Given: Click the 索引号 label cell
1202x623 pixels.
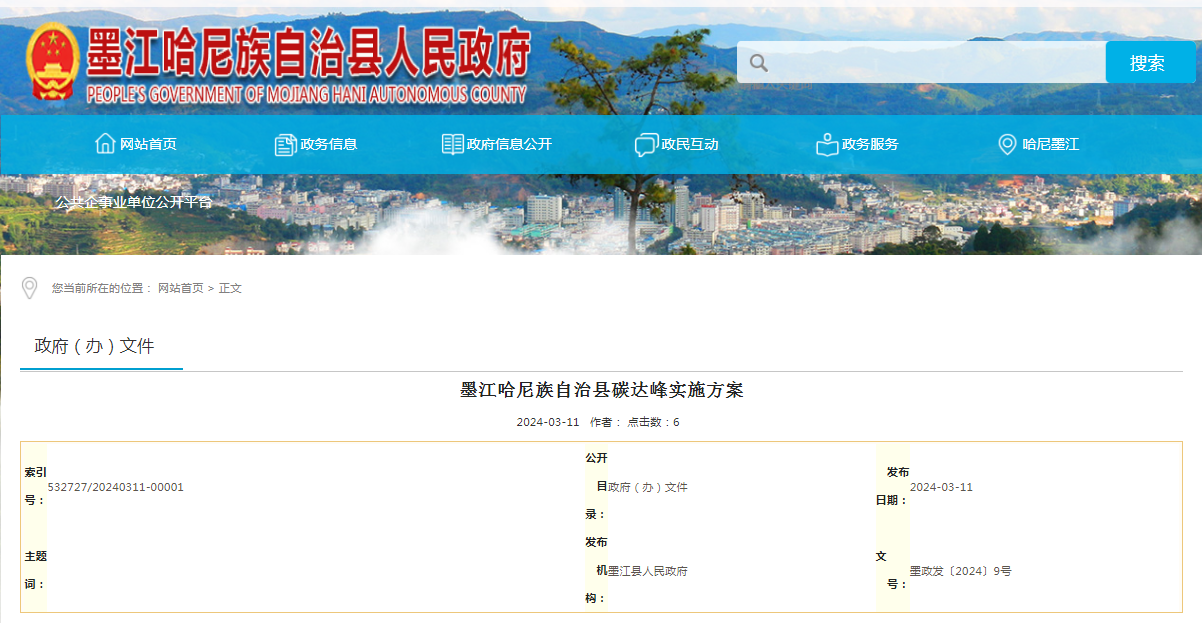Looking at the screenshot, I should click(35, 486).
